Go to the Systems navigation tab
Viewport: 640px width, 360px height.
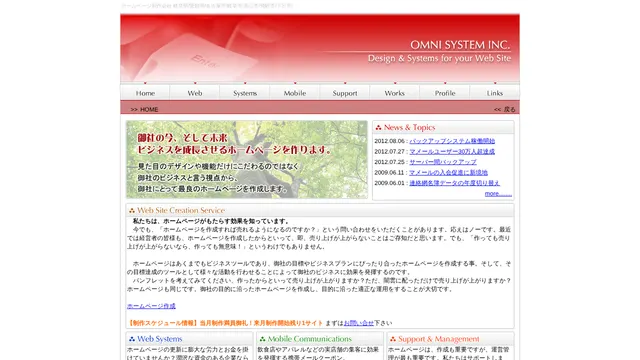245,93
